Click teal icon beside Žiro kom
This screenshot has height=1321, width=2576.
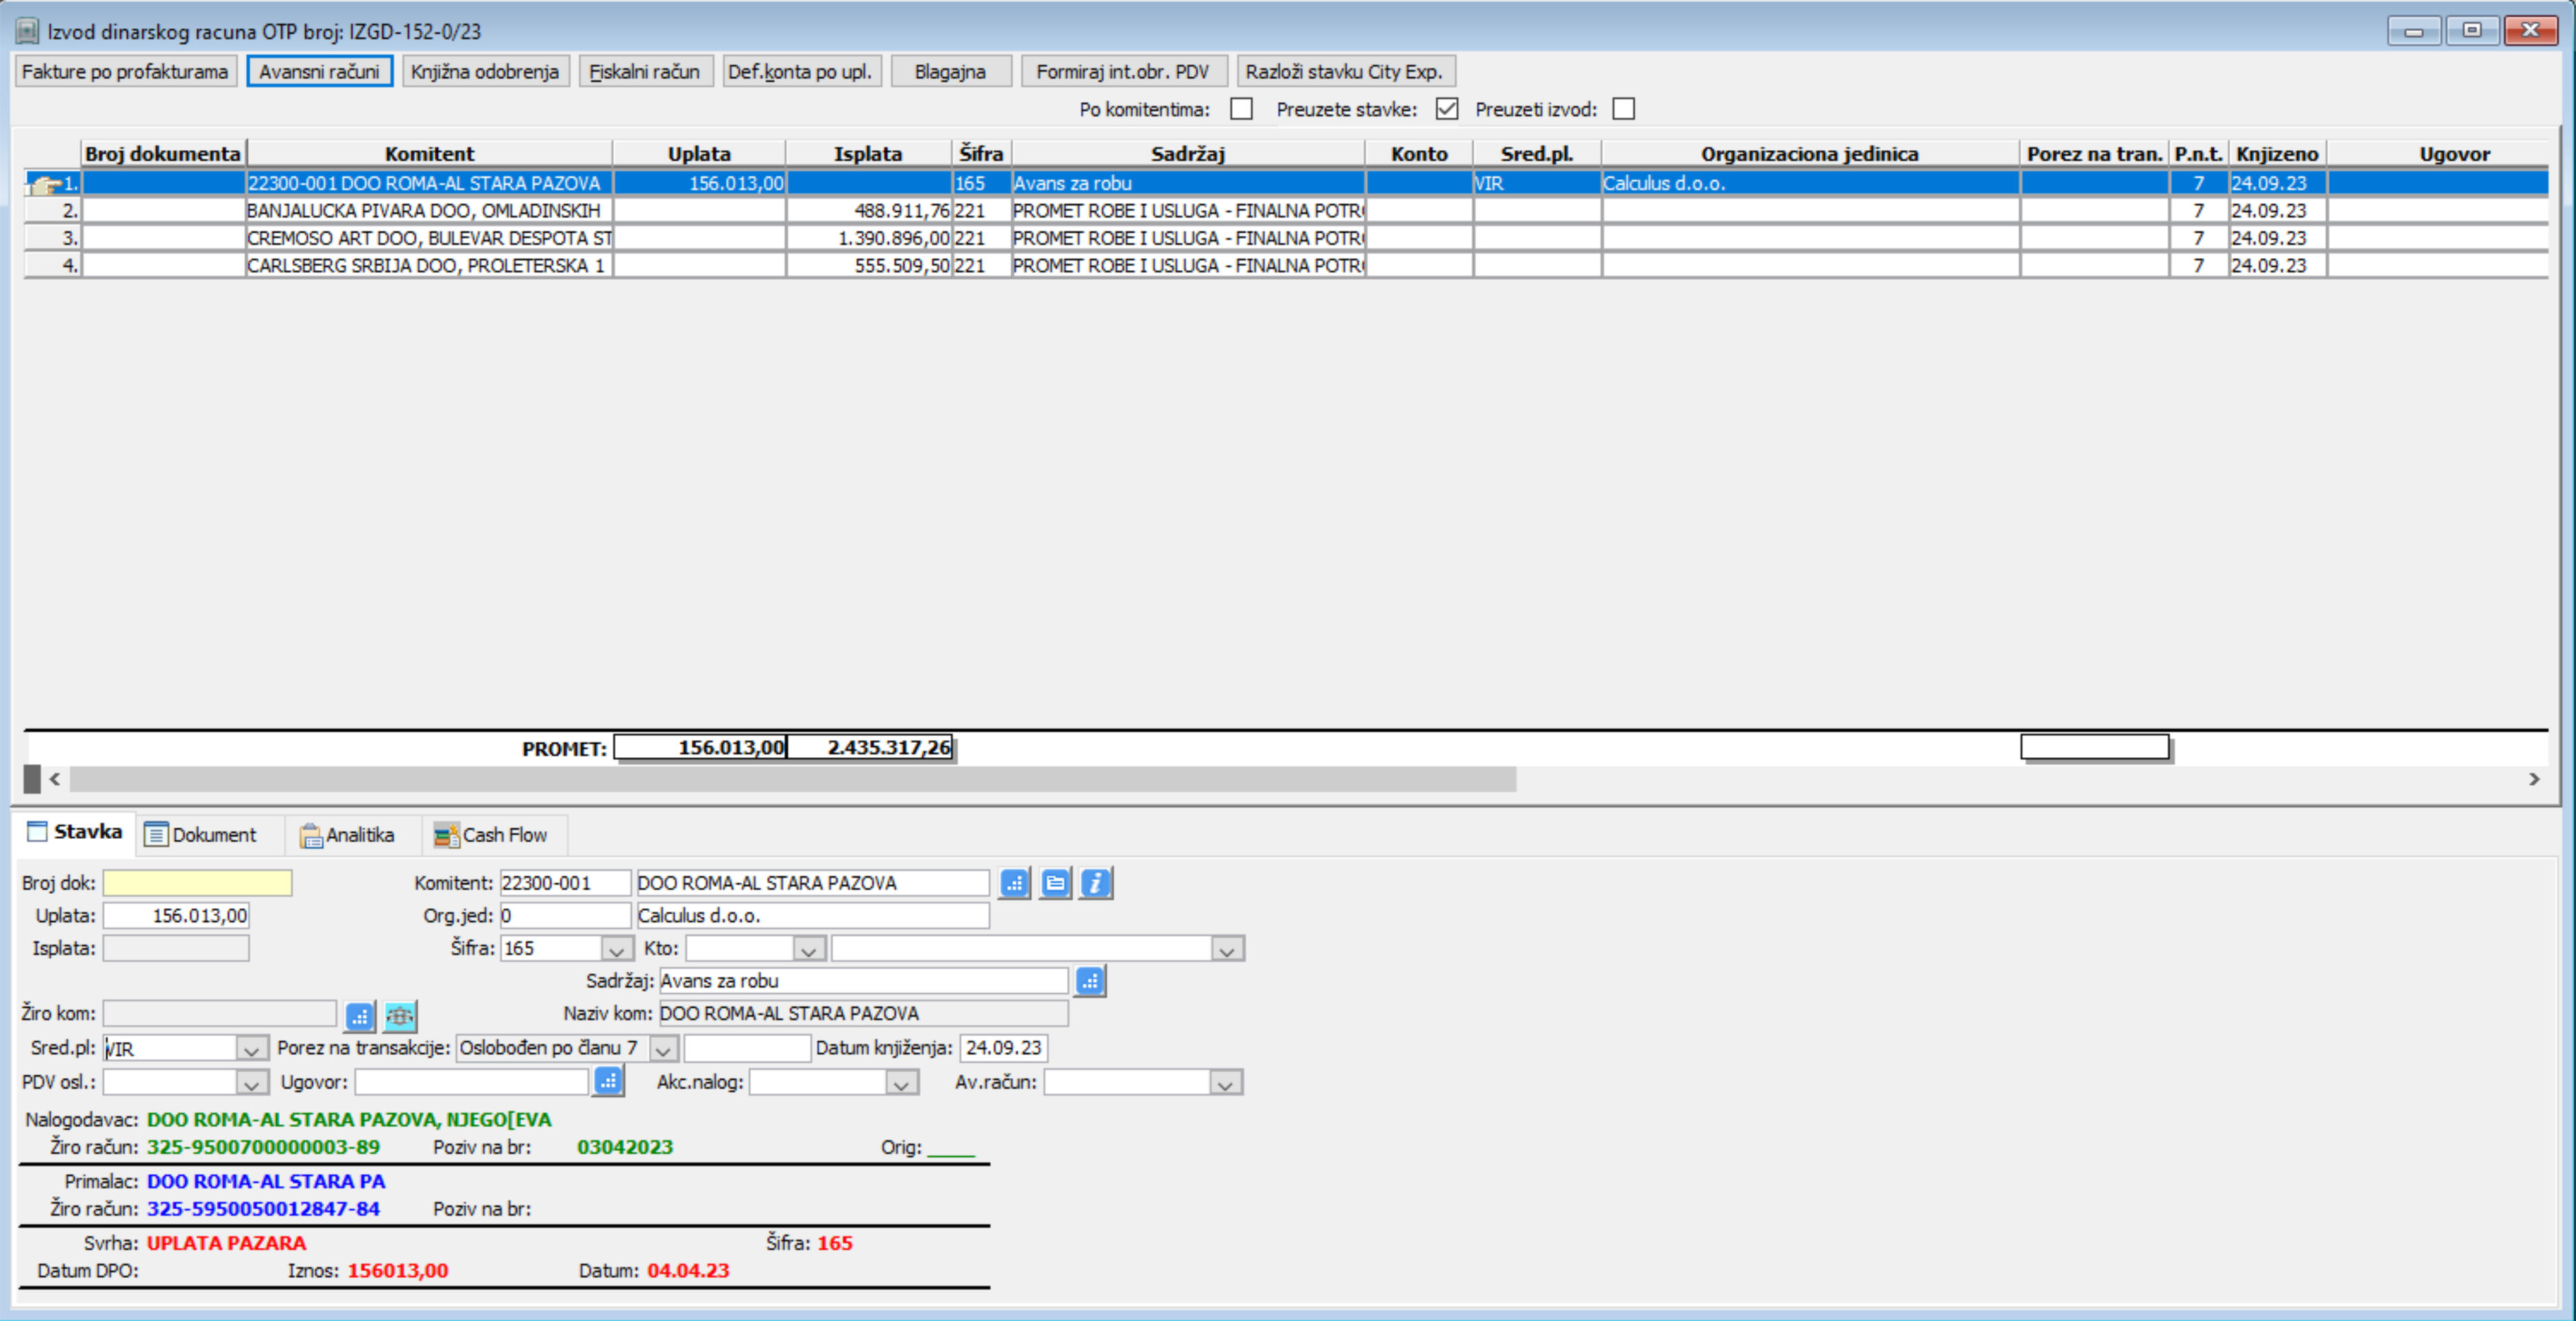click(400, 1016)
